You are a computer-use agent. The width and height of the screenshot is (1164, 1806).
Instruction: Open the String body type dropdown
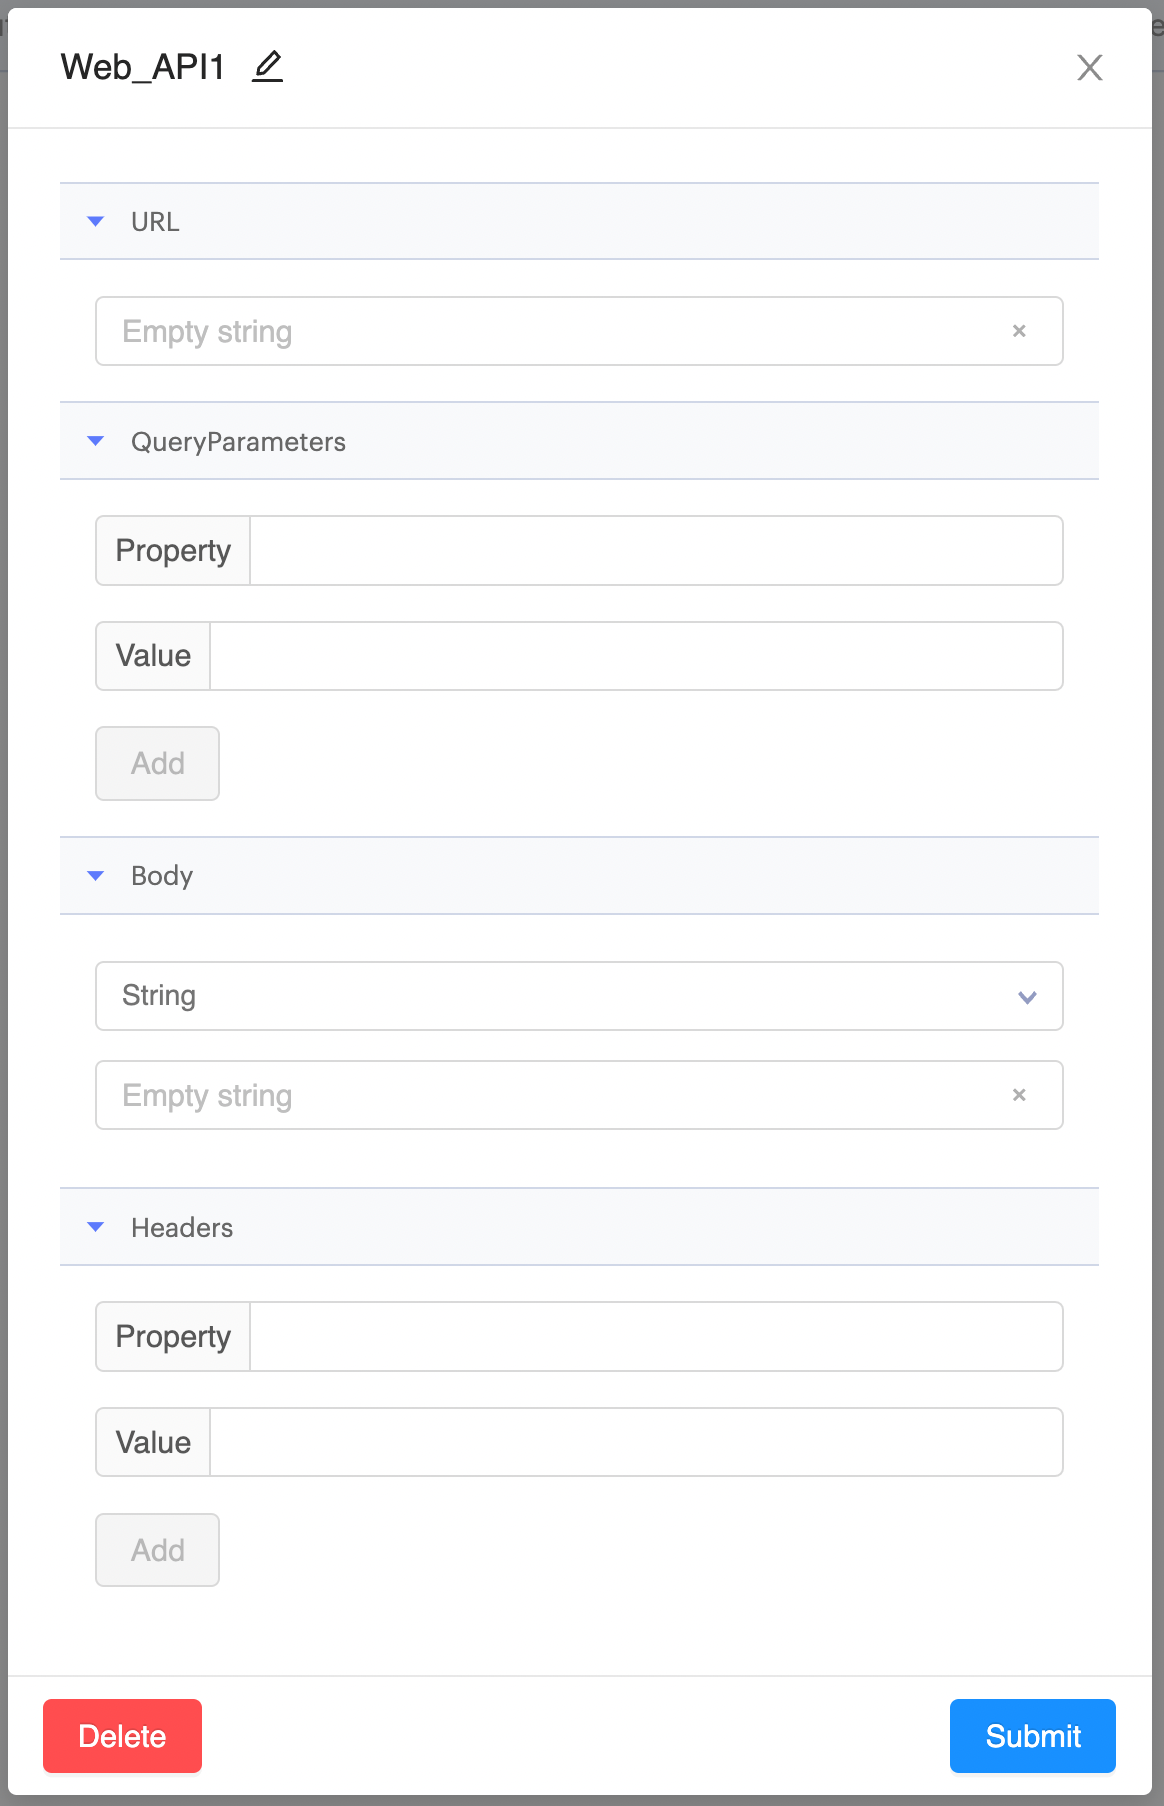tap(579, 996)
